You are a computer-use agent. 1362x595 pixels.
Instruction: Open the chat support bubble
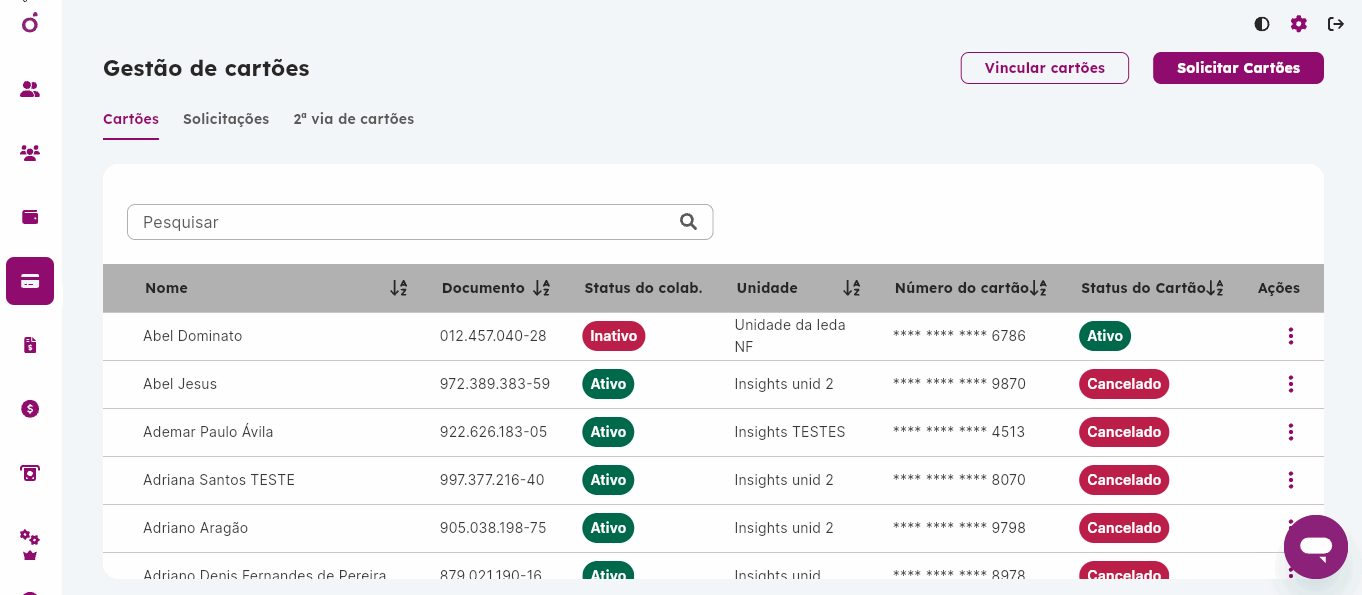pos(1316,547)
